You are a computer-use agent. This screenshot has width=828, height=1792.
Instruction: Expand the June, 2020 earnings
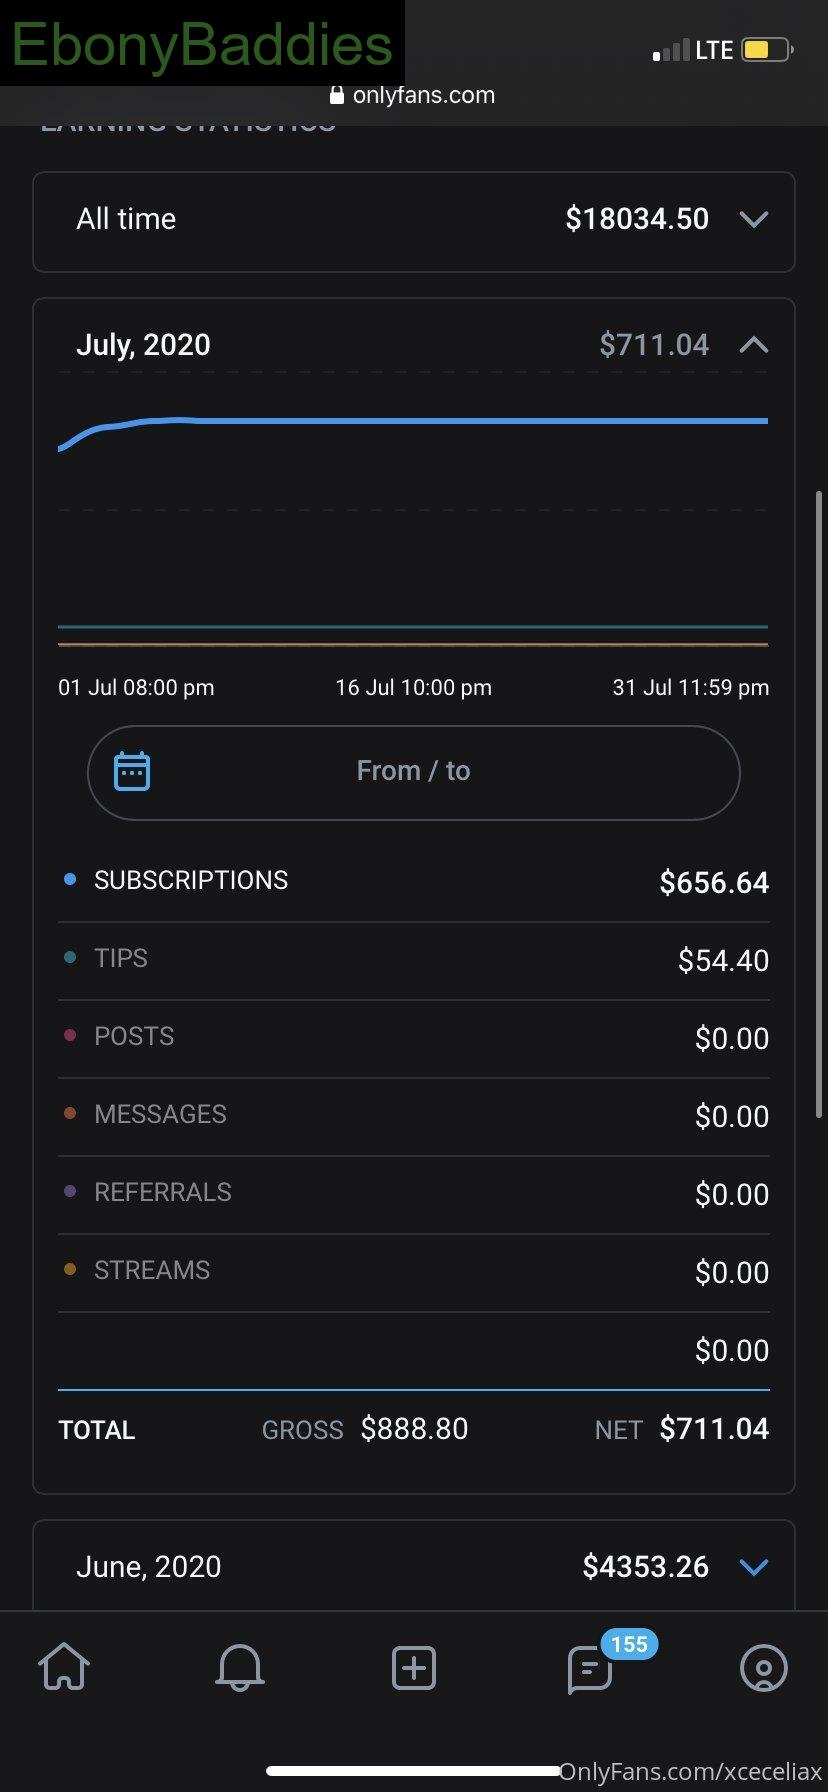(754, 1566)
